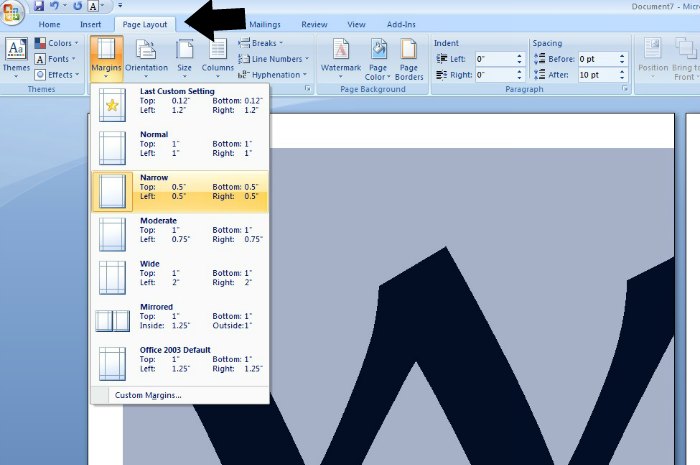Choose Office 2003 Default margins
The image size is (700, 465).
click(180, 364)
